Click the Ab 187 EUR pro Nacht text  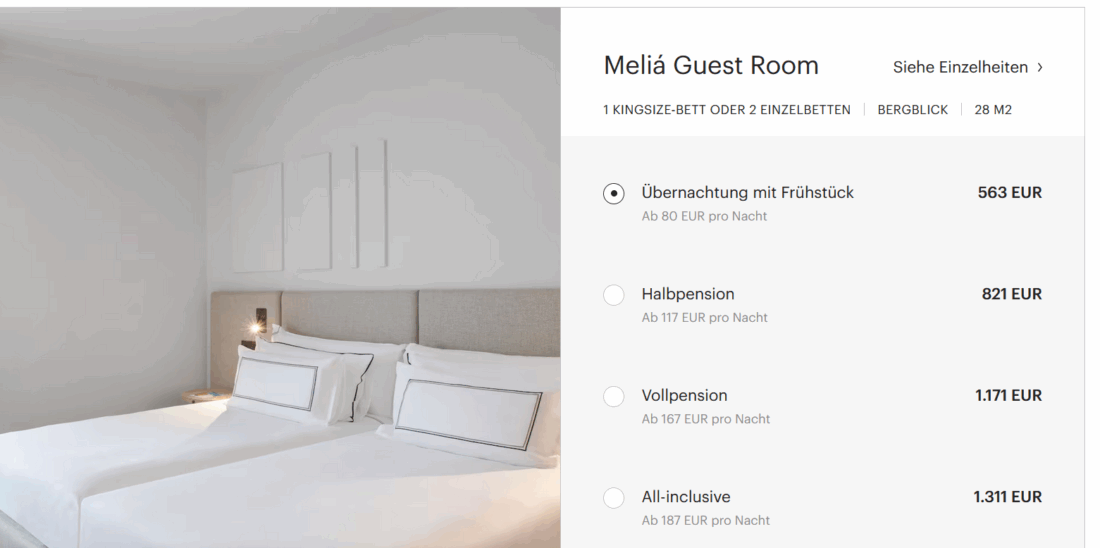pos(705,519)
